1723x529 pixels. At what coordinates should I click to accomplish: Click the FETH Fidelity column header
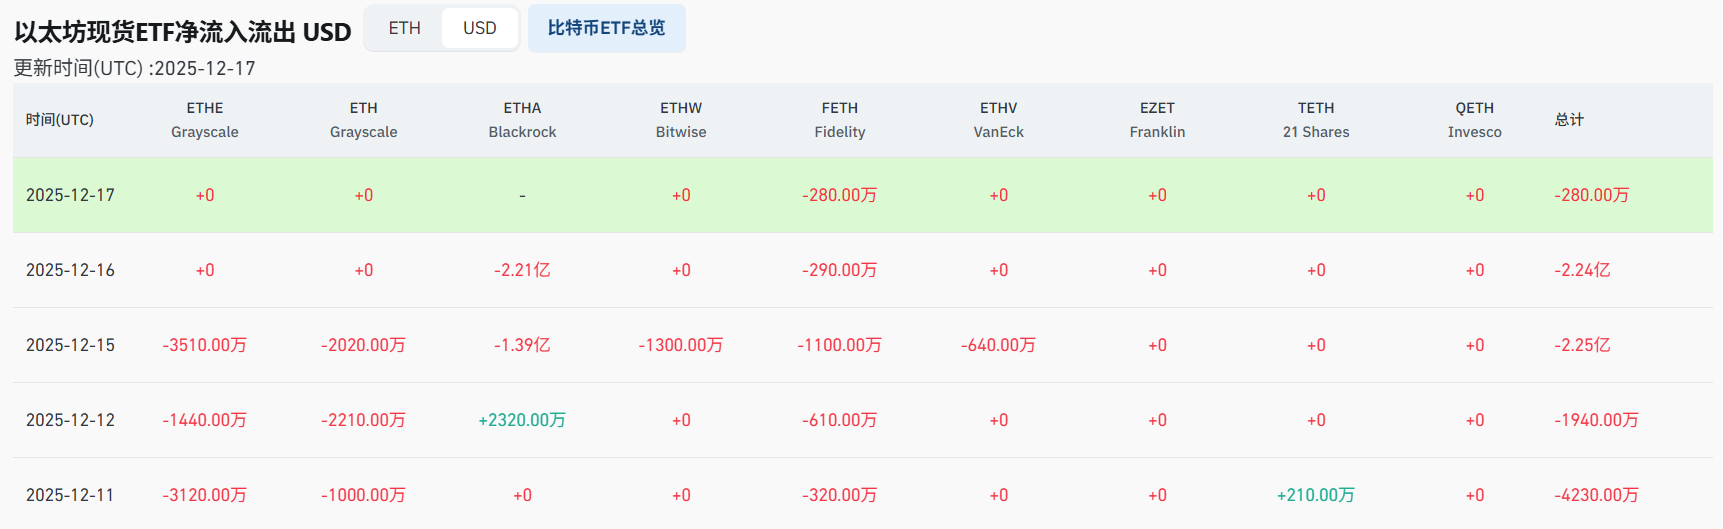click(x=839, y=120)
